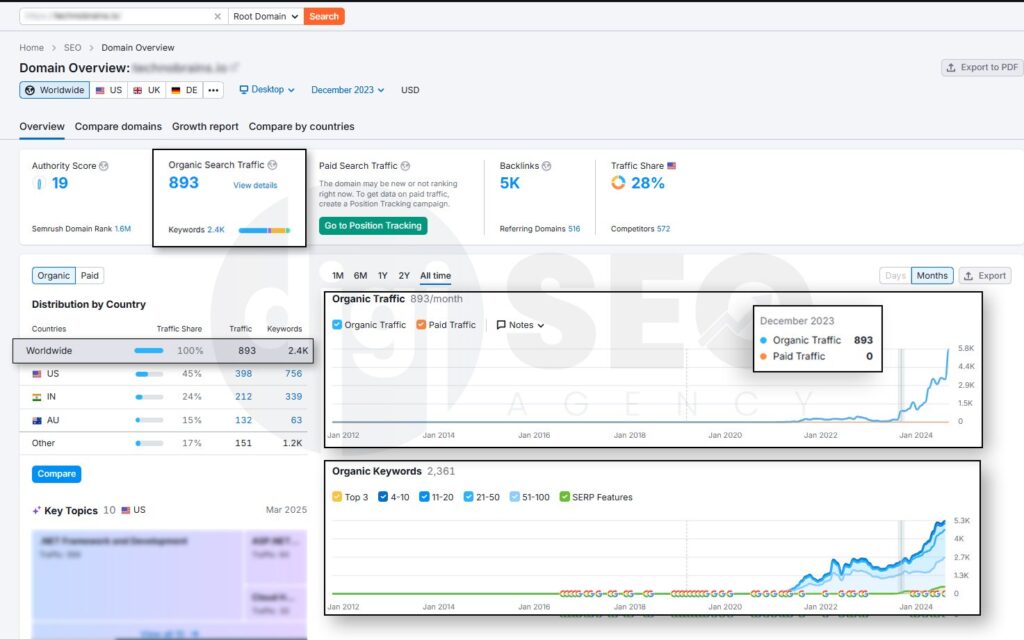Toggle the Organic Traffic checkbox
Screen dimensions: 1024x640
337,325
